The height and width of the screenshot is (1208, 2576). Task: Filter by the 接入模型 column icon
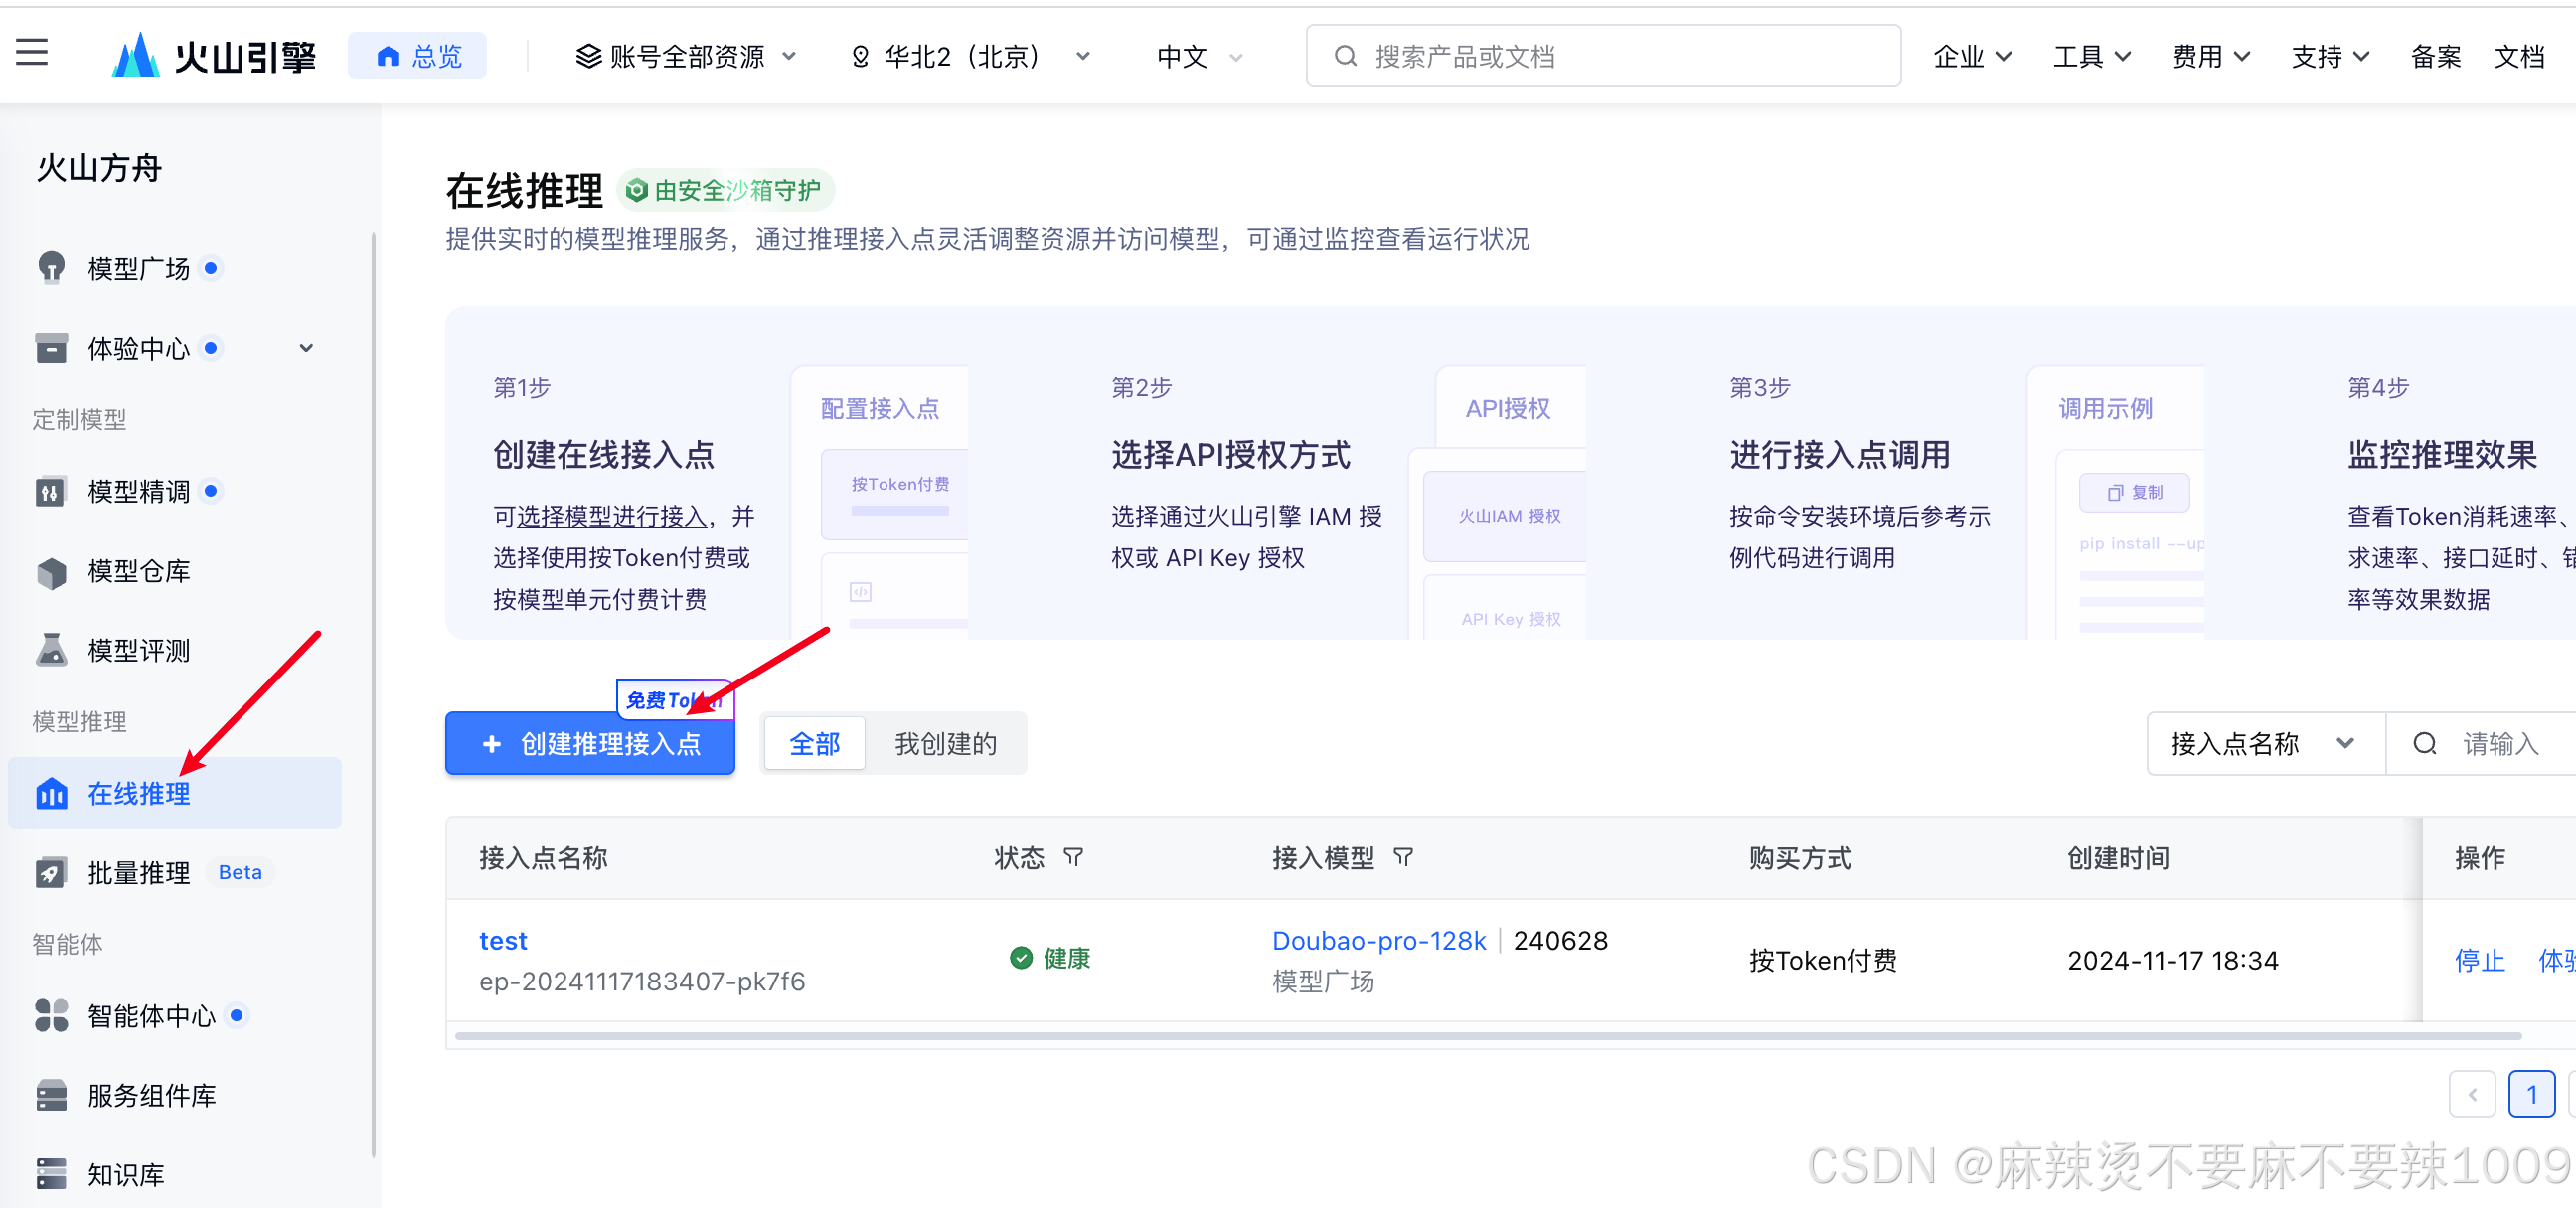click(1403, 858)
